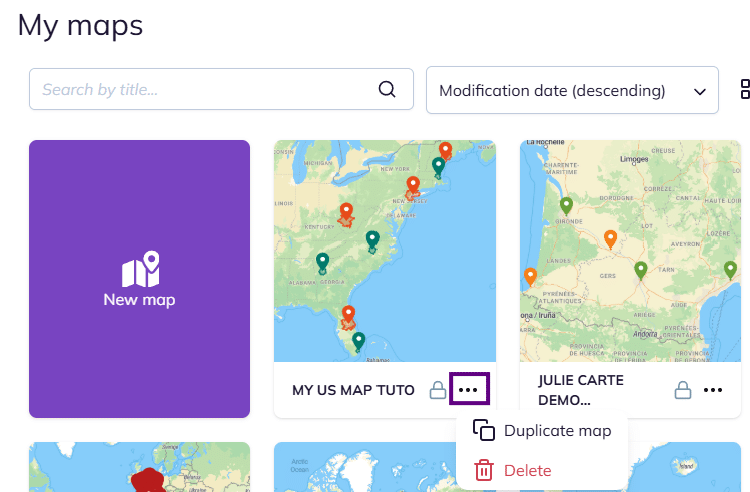Click the lock icon on JULIE CARTE DEMO
This screenshot has width=750, height=492.
682,390
